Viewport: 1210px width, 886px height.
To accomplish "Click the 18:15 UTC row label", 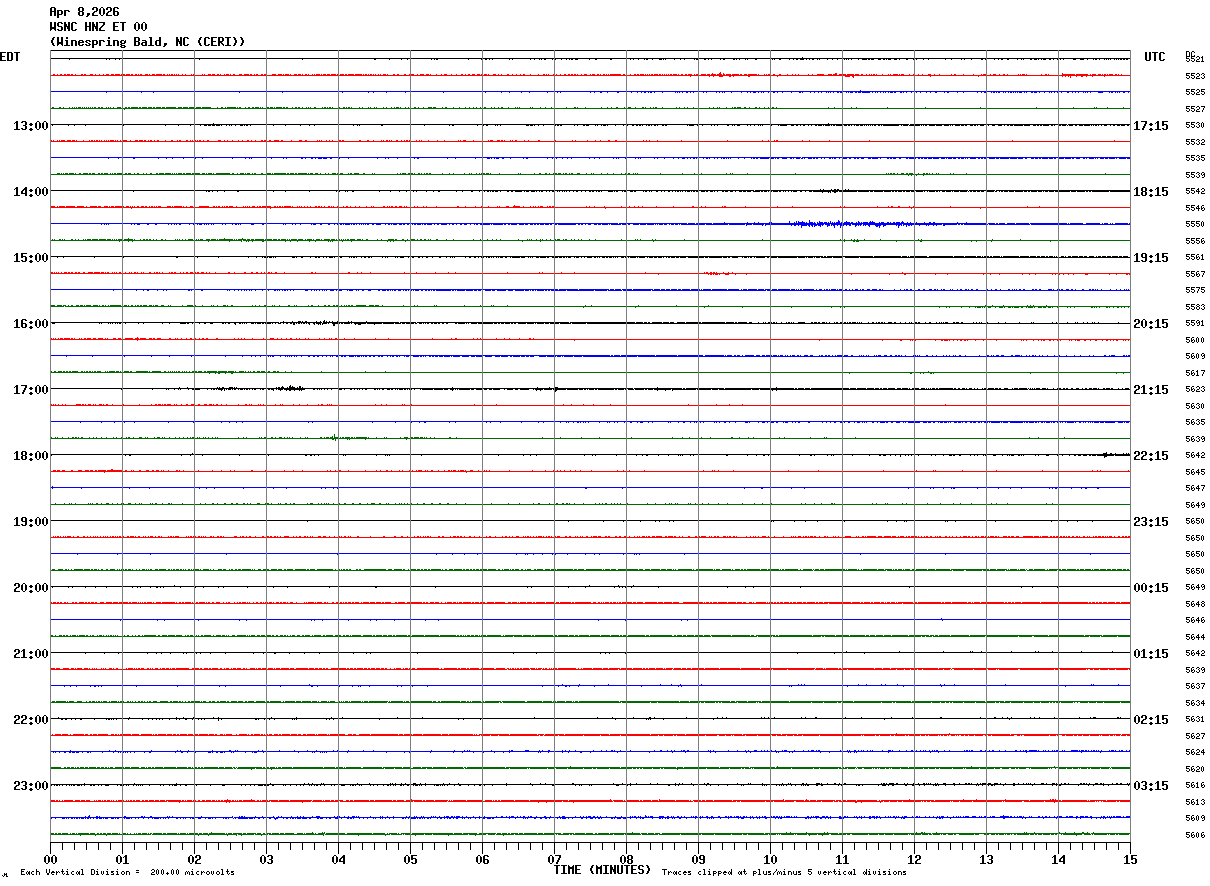I will pyautogui.click(x=1150, y=191).
